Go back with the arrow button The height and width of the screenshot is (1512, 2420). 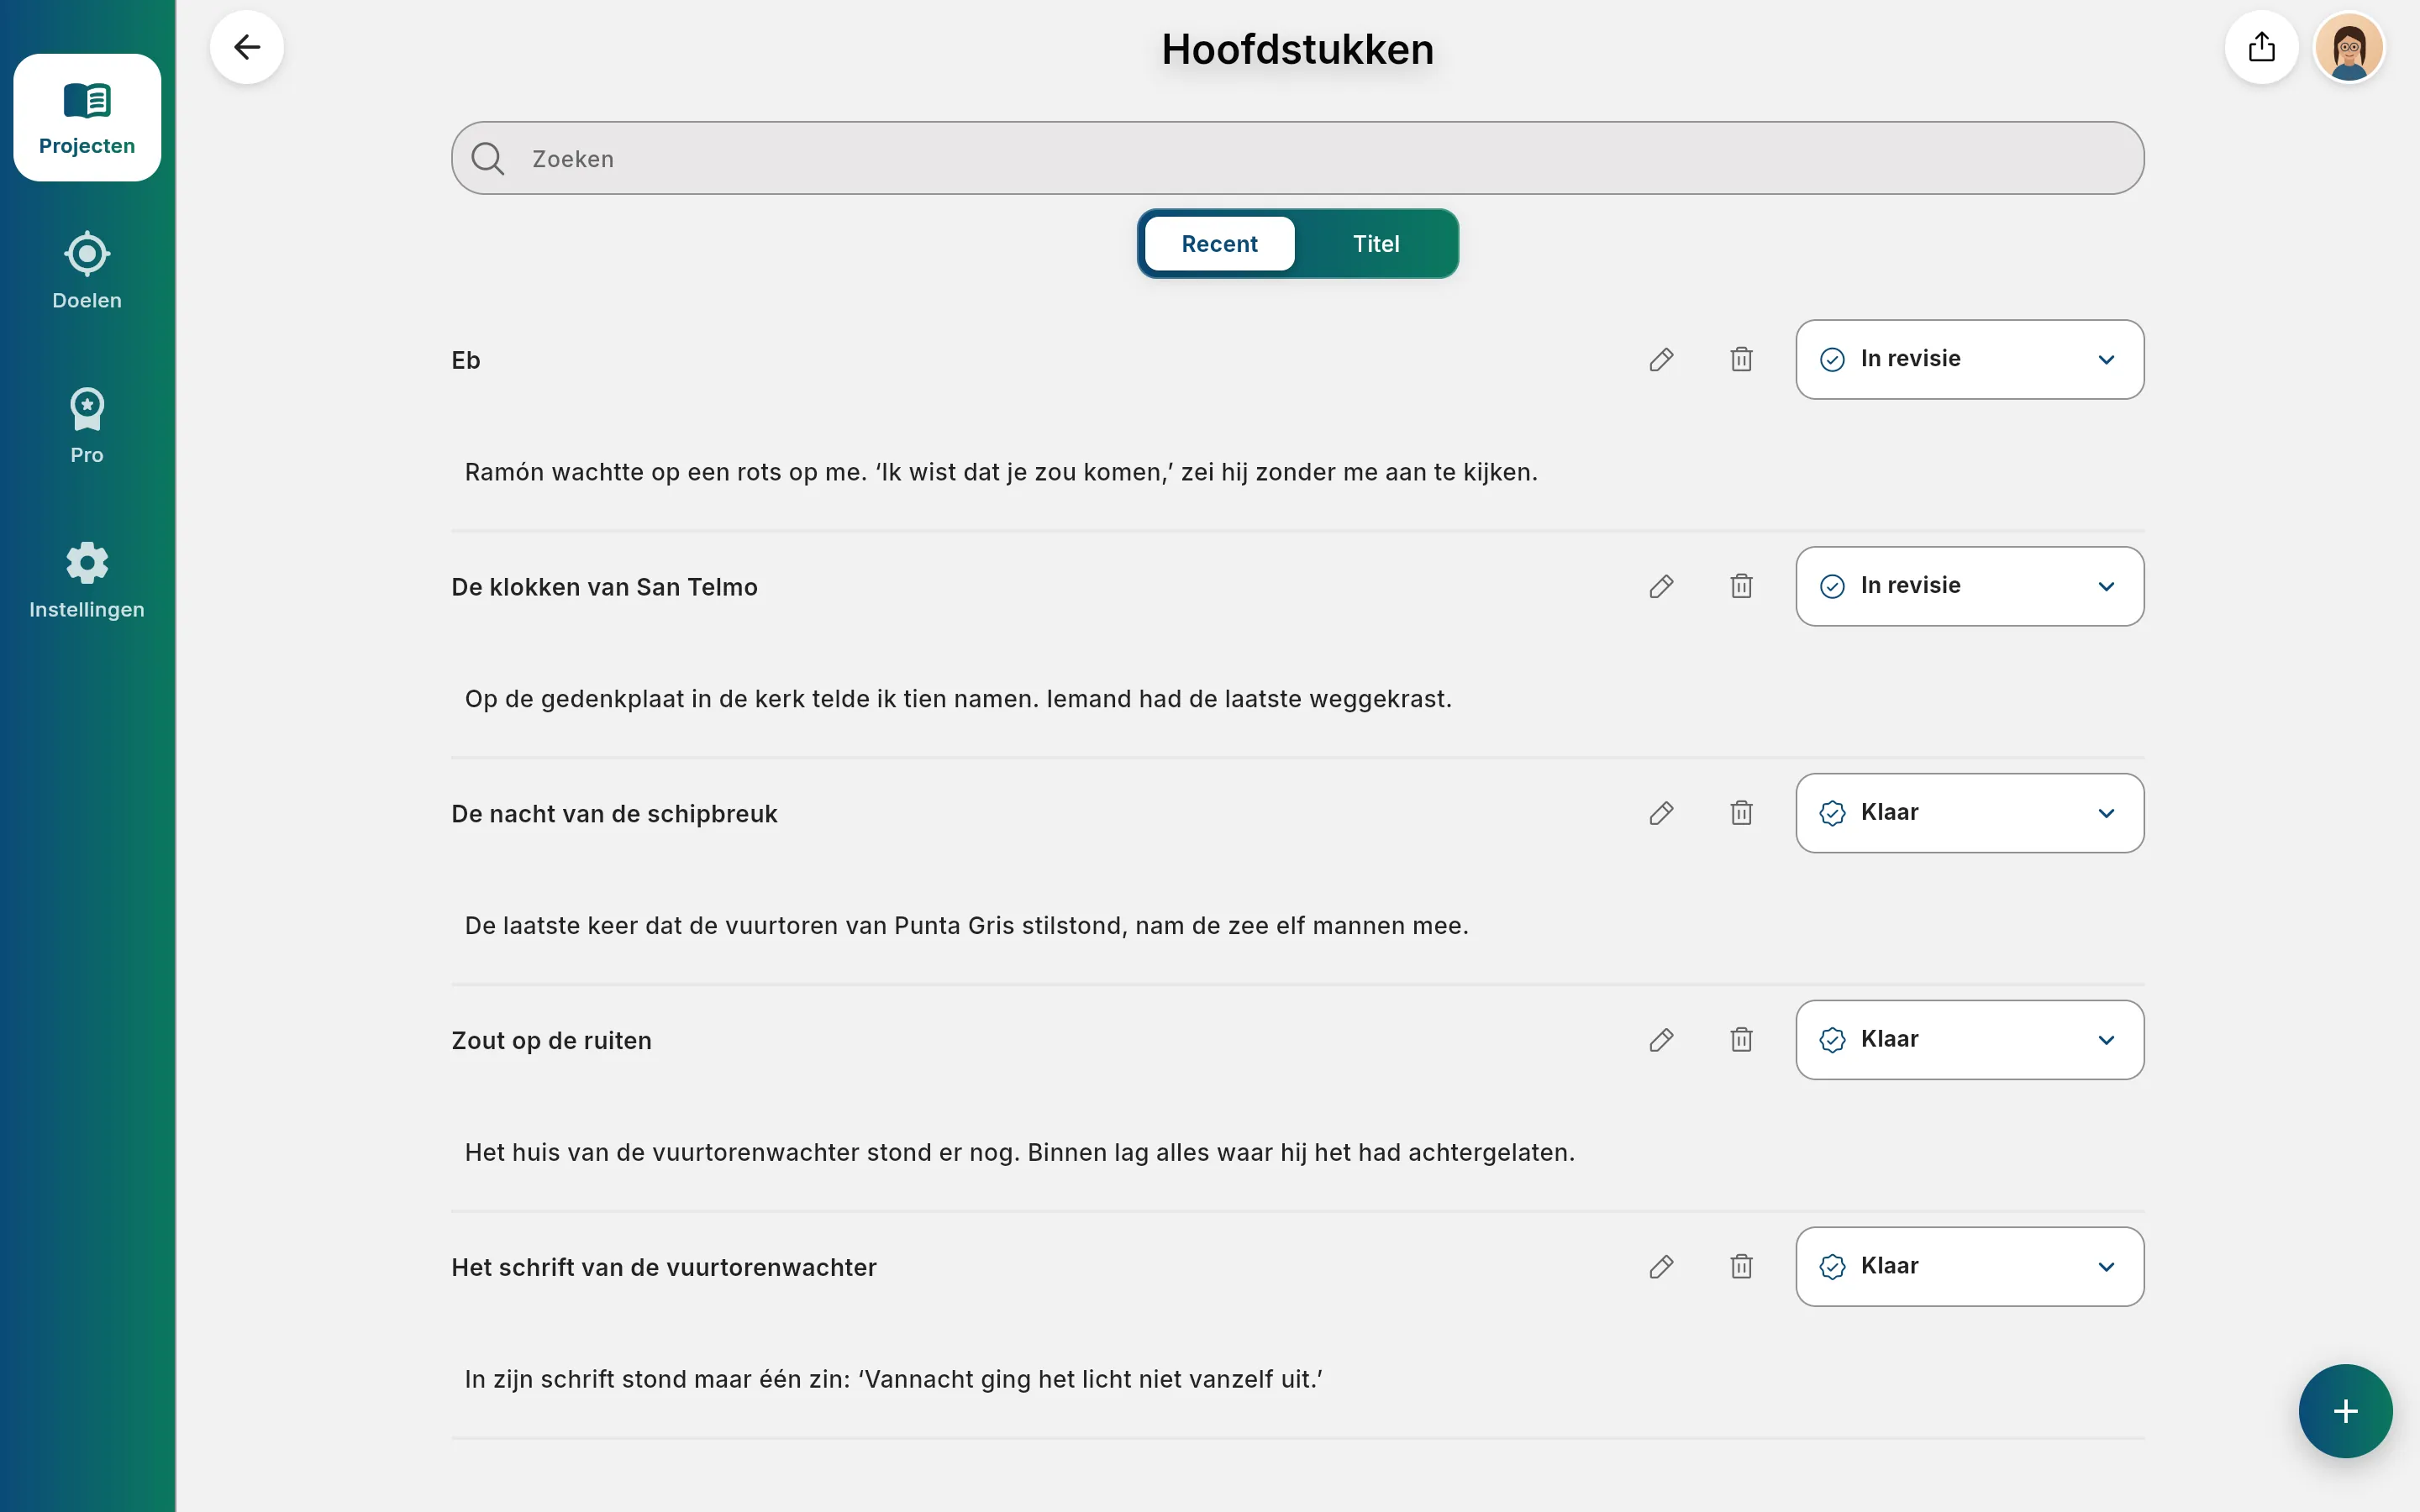[247, 47]
